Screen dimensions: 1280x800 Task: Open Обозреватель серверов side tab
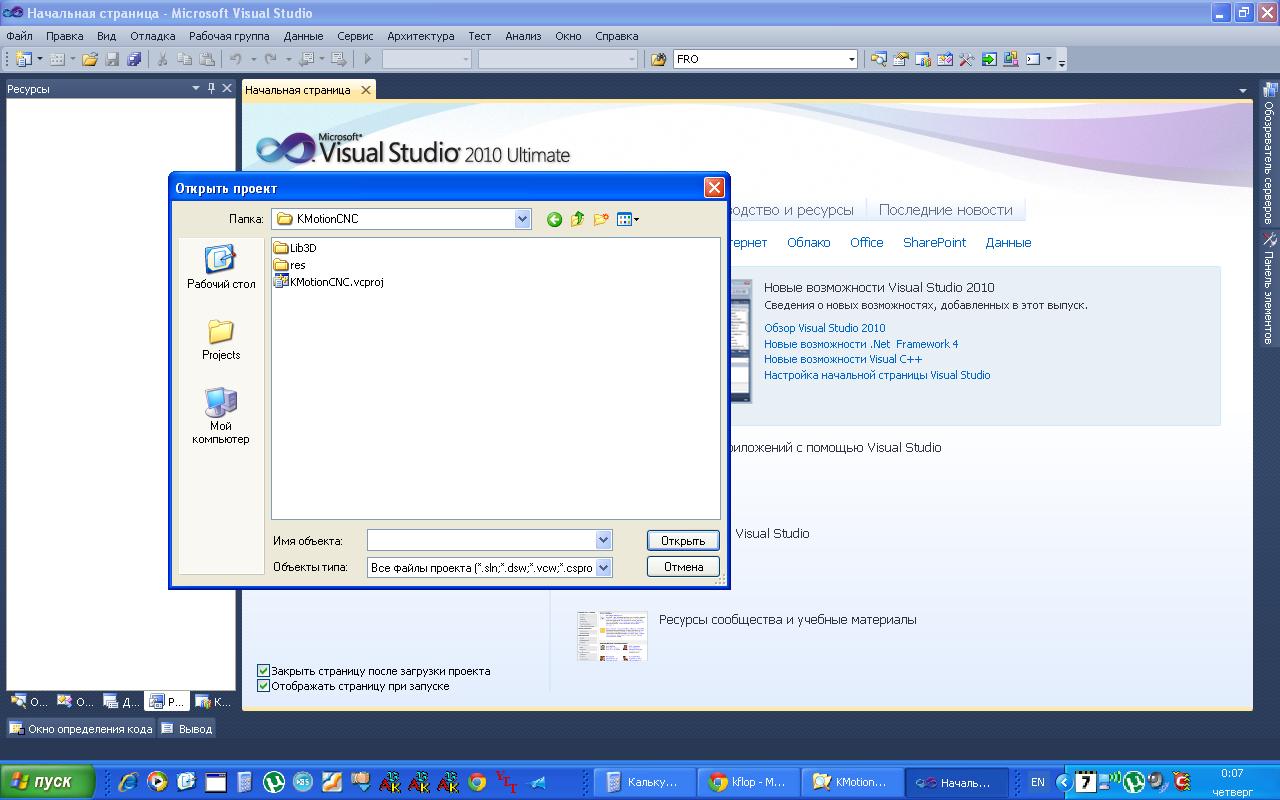1269,153
